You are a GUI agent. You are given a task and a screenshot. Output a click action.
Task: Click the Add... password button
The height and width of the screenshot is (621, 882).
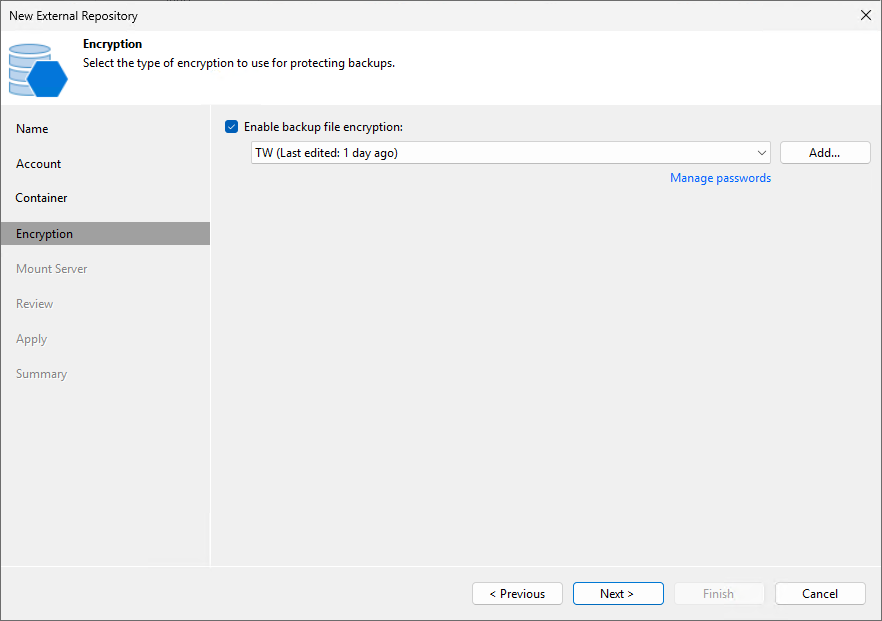[x=825, y=153]
